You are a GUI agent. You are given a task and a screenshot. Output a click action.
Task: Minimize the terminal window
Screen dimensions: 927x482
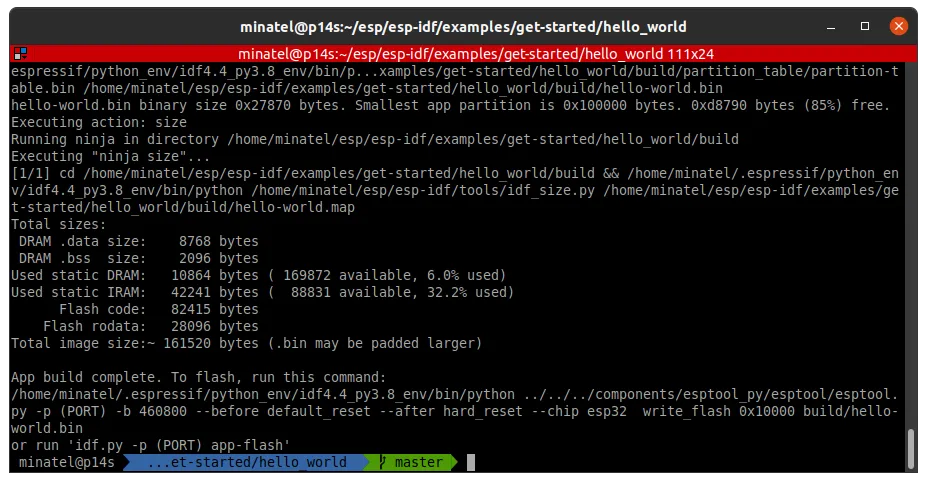click(x=836, y=23)
